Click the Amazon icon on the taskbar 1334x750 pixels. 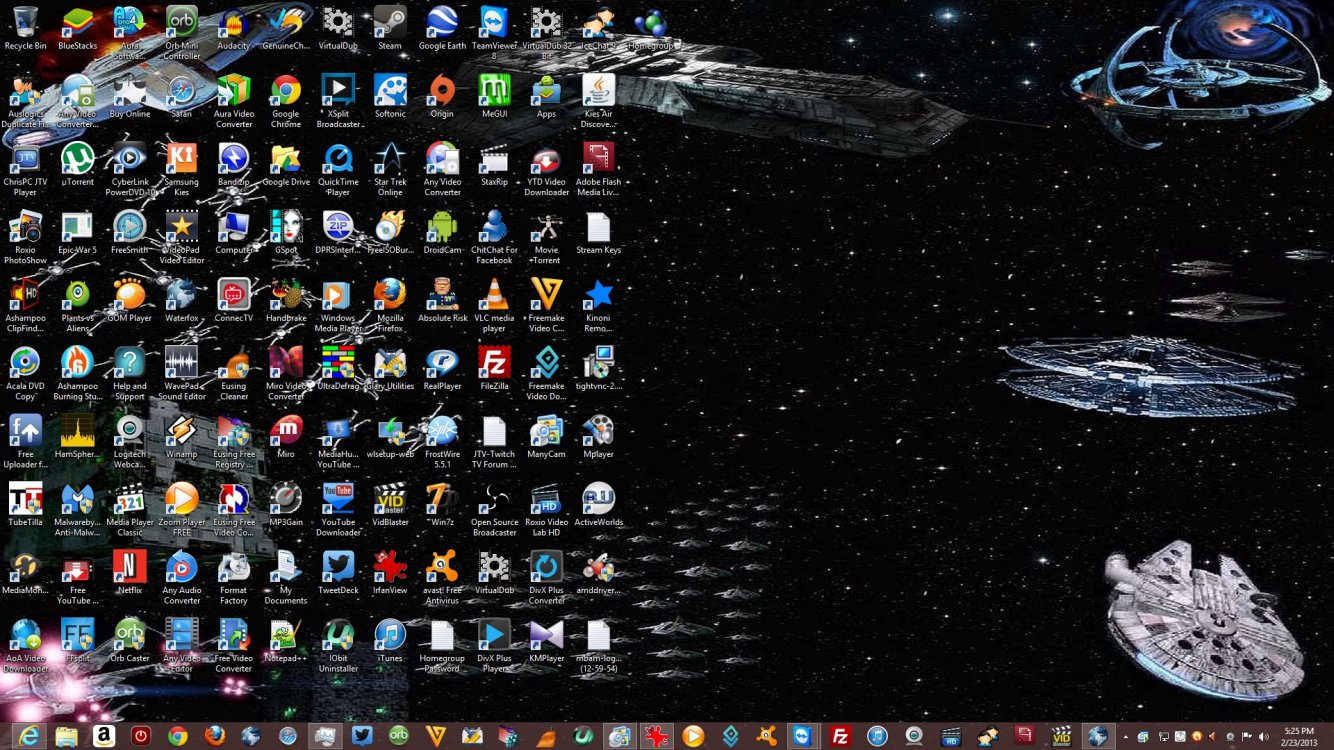pyautogui.click(x=103, y=736)
